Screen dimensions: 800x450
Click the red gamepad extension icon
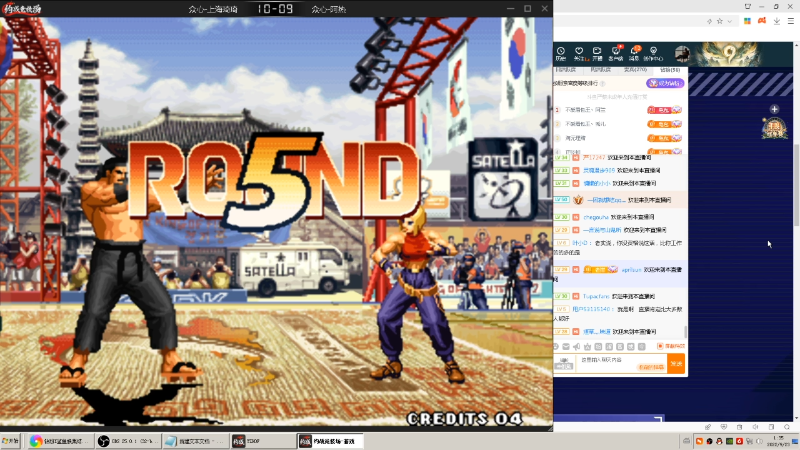point(762,21)
